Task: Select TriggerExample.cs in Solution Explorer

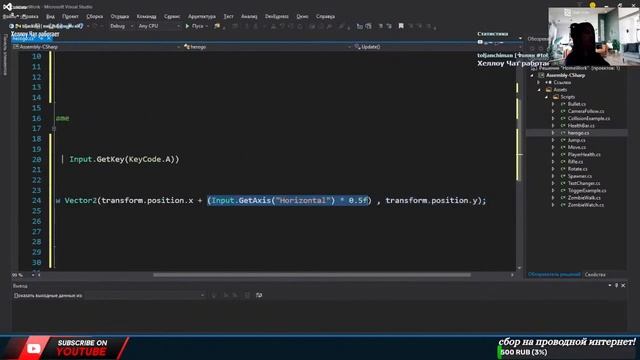Action: tap(587, 191)
